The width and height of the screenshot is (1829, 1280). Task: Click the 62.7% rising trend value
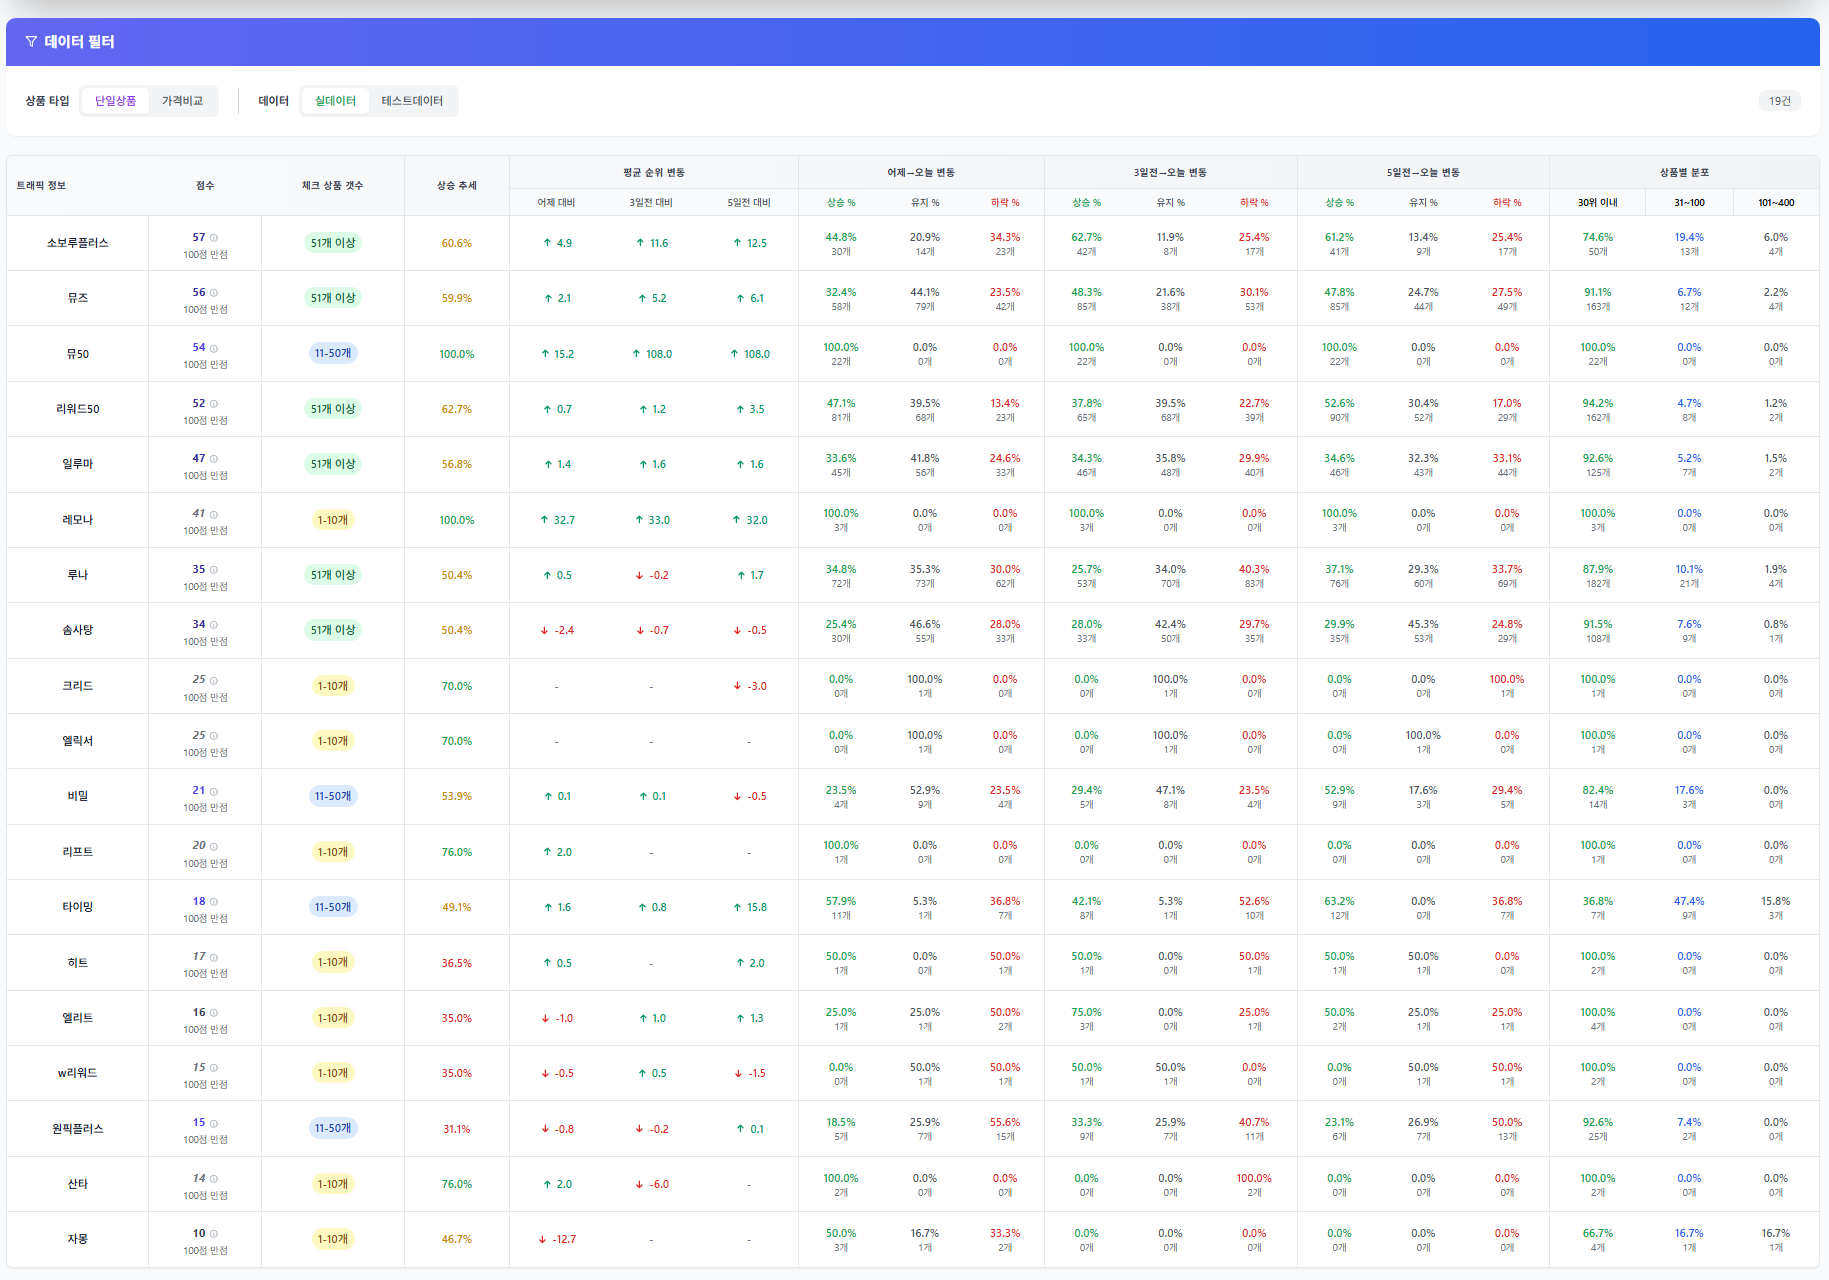[457, 409]
